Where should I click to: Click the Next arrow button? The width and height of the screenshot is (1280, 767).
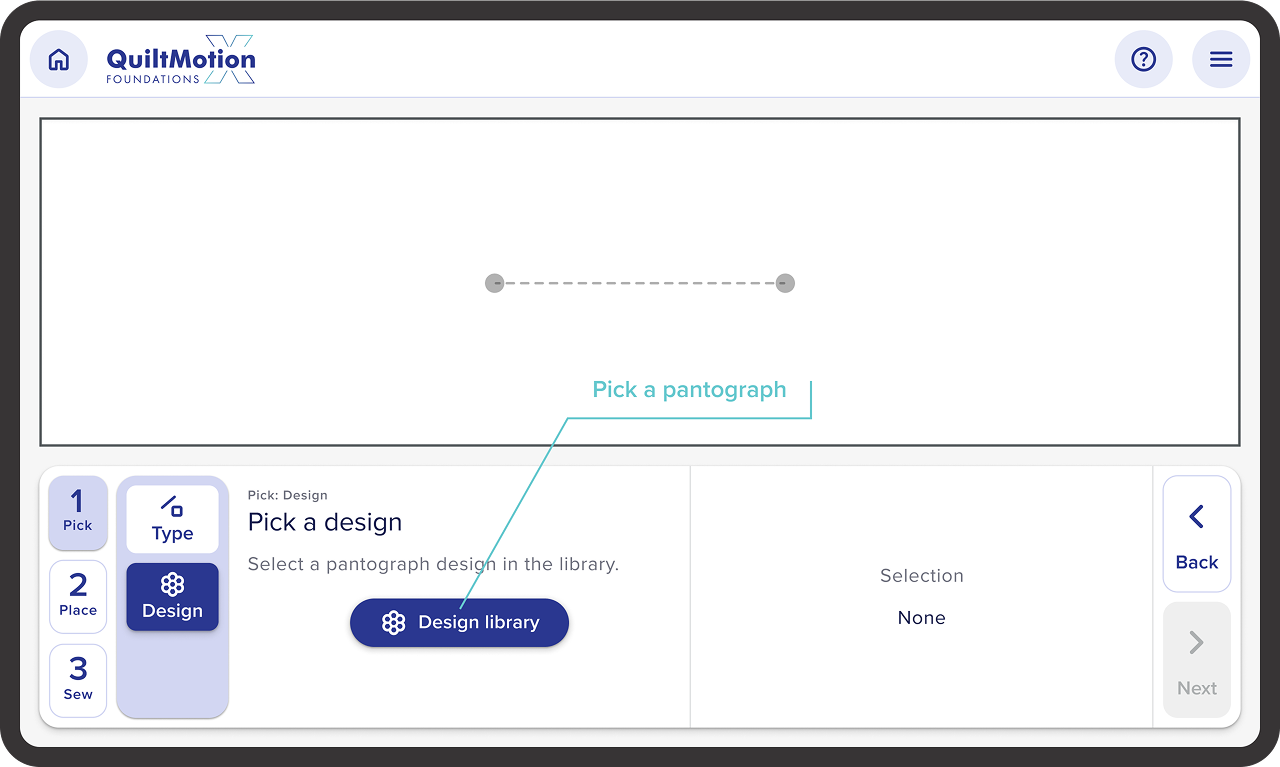click(x=1196, y=660)
